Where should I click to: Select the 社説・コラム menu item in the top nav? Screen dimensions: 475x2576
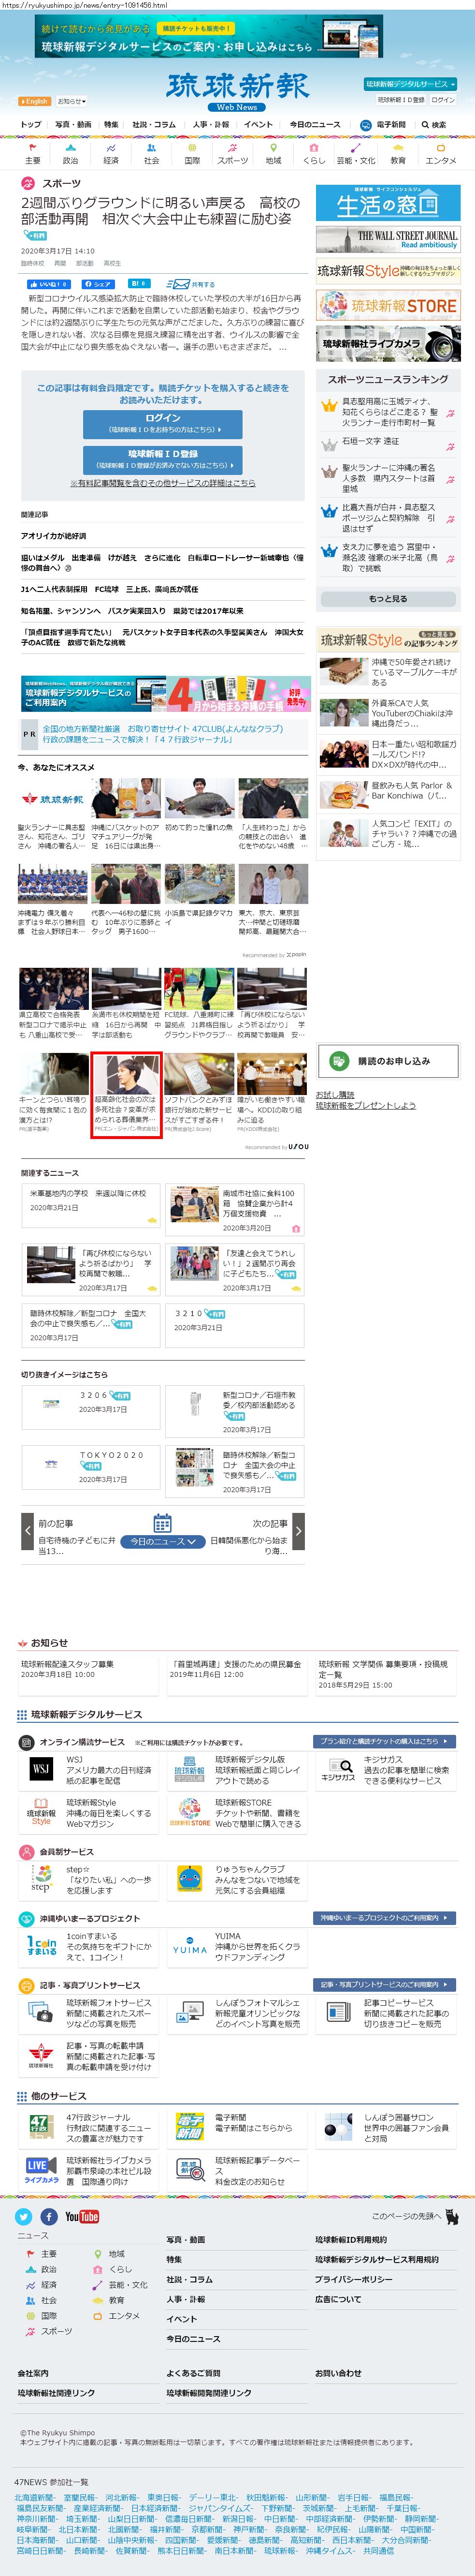(x=154, y=125)
